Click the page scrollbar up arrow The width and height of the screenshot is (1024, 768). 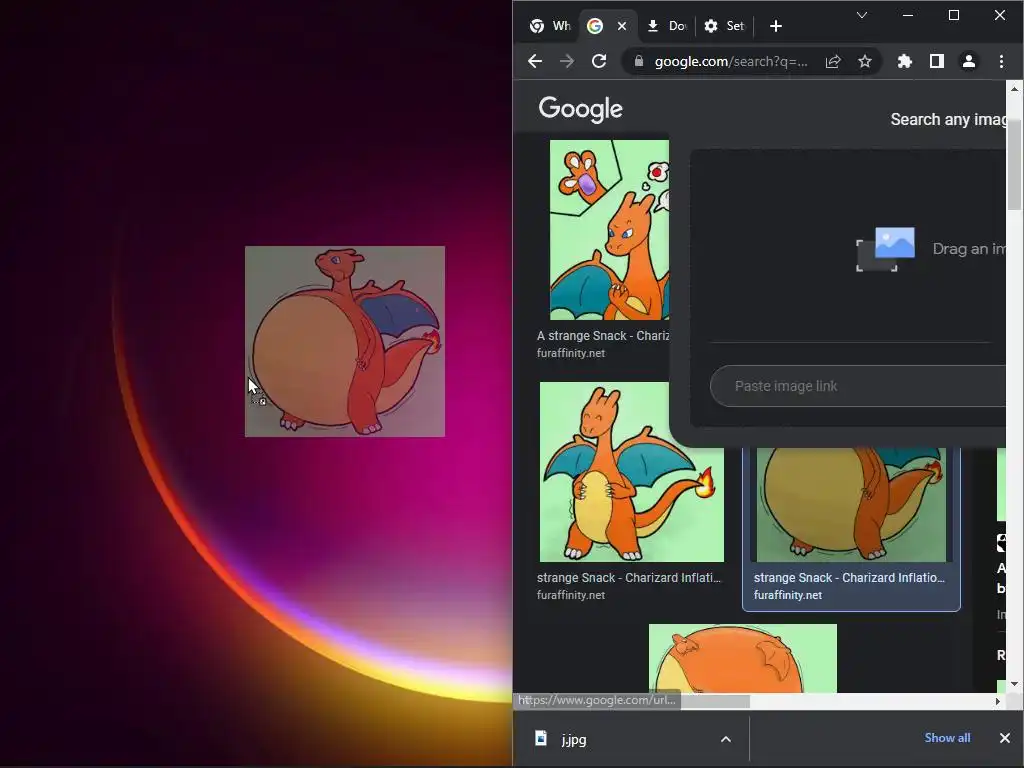click(1014, 88)
